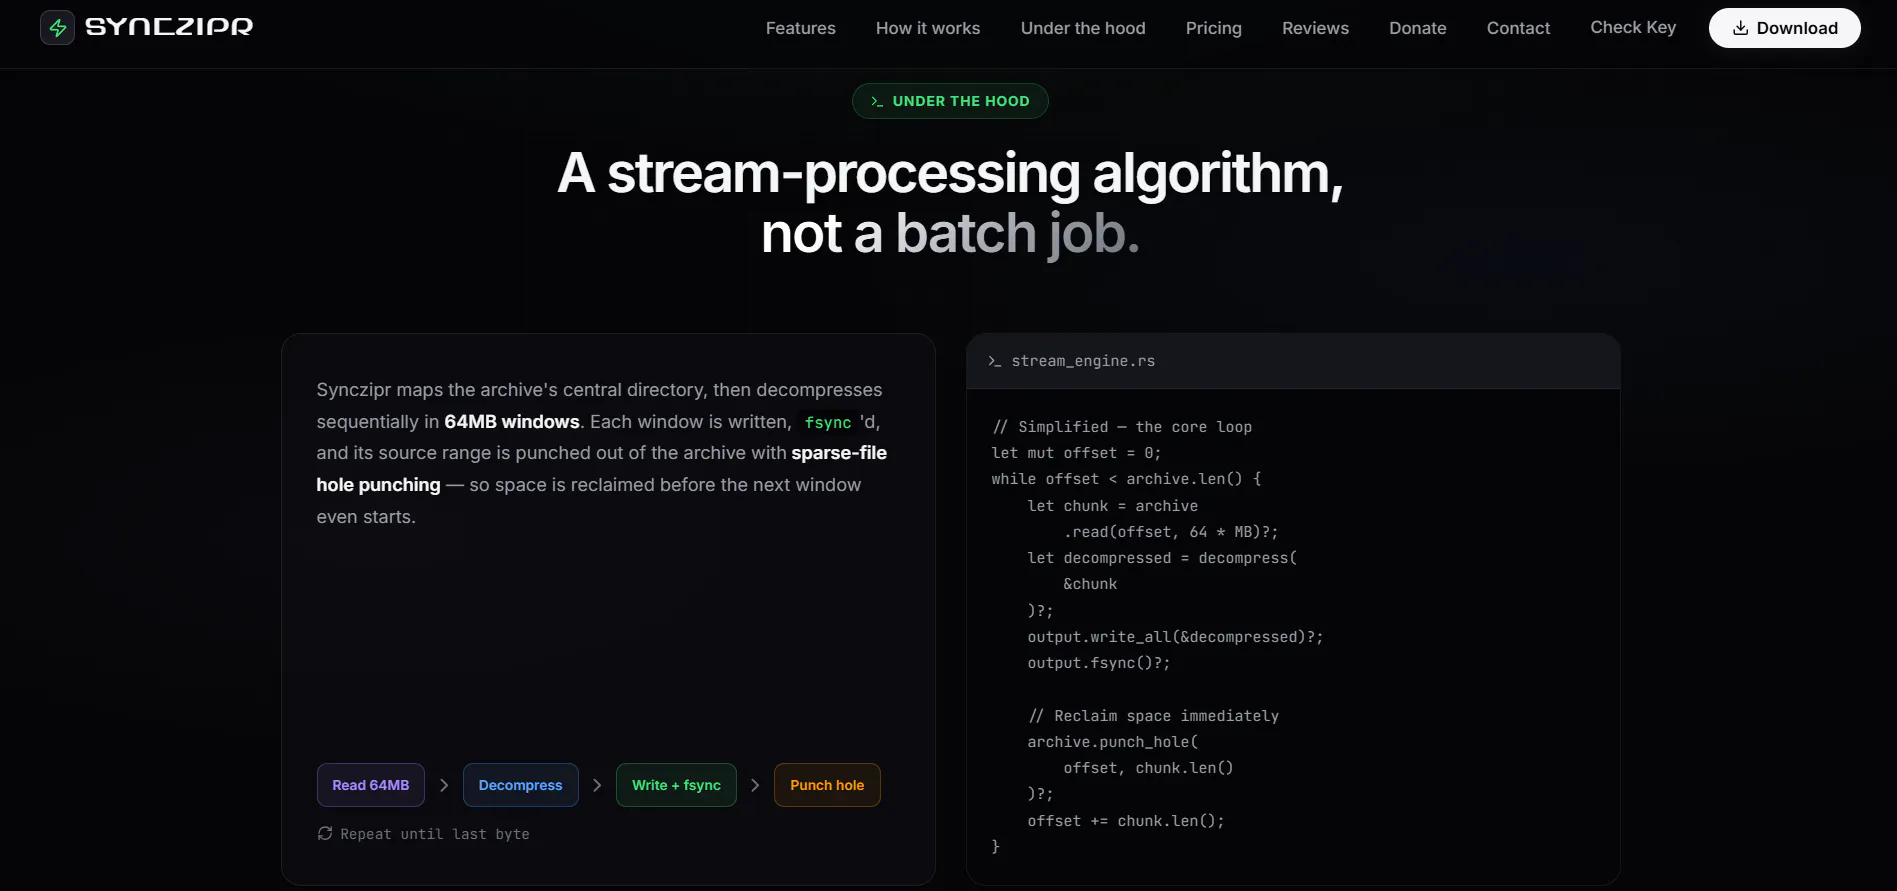This screenshot has height=891, width=1897.
Task: Click code line 'let decompressed = decompress('
Action: coord(1162,558)
